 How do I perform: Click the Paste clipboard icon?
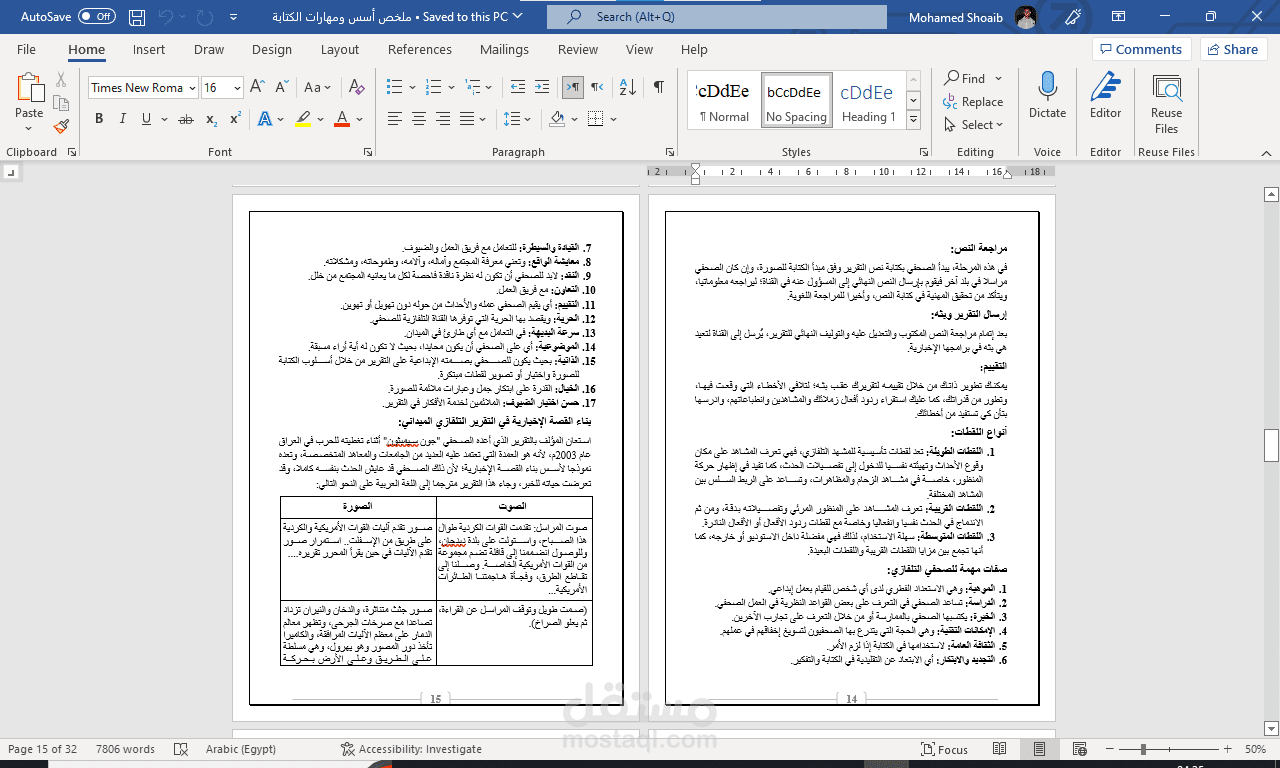point(29,88)
